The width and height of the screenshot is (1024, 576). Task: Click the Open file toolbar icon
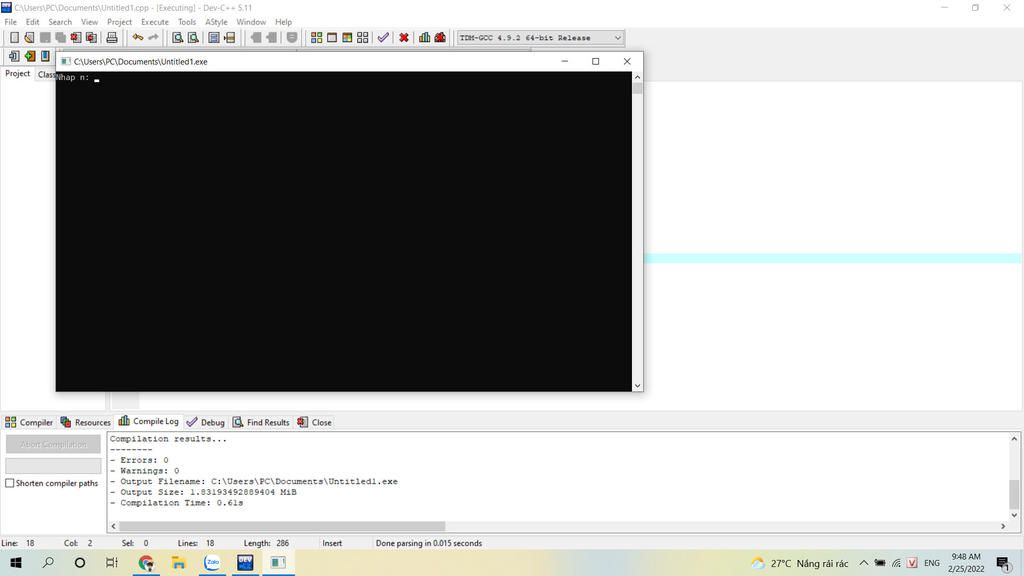(x=29, y=38)
